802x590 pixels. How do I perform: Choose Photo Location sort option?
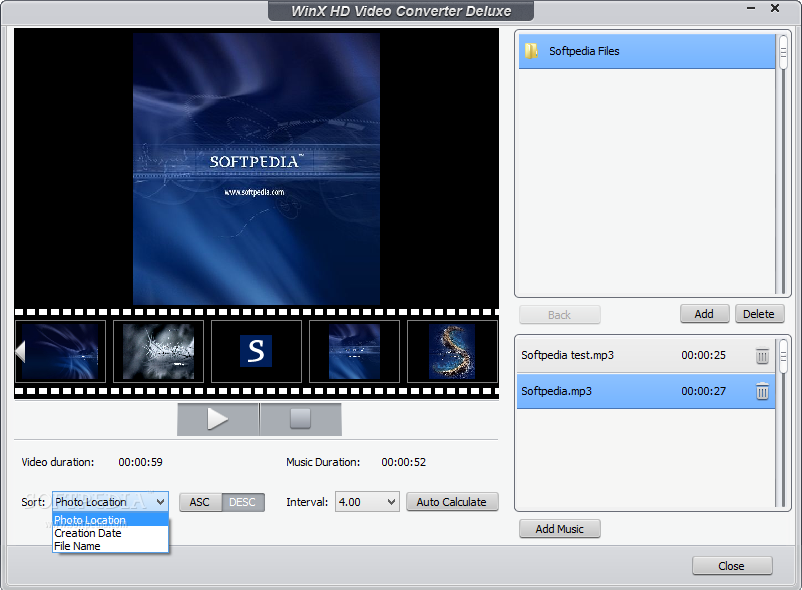(110, 520)
